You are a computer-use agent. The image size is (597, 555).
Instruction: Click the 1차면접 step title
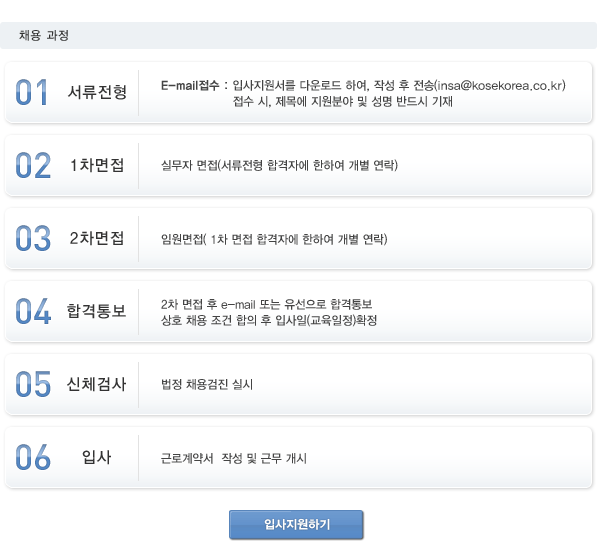tap(97, 165)
